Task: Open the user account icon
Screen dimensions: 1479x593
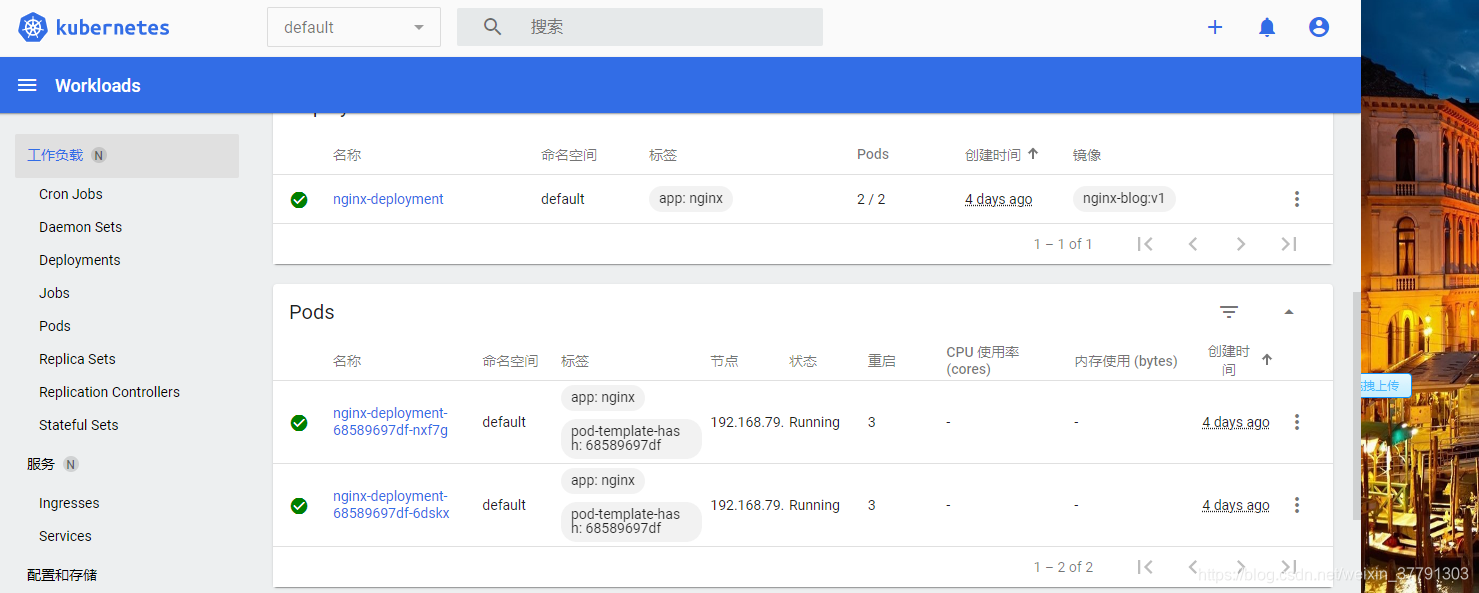Action: click(x=1319, y=27)
